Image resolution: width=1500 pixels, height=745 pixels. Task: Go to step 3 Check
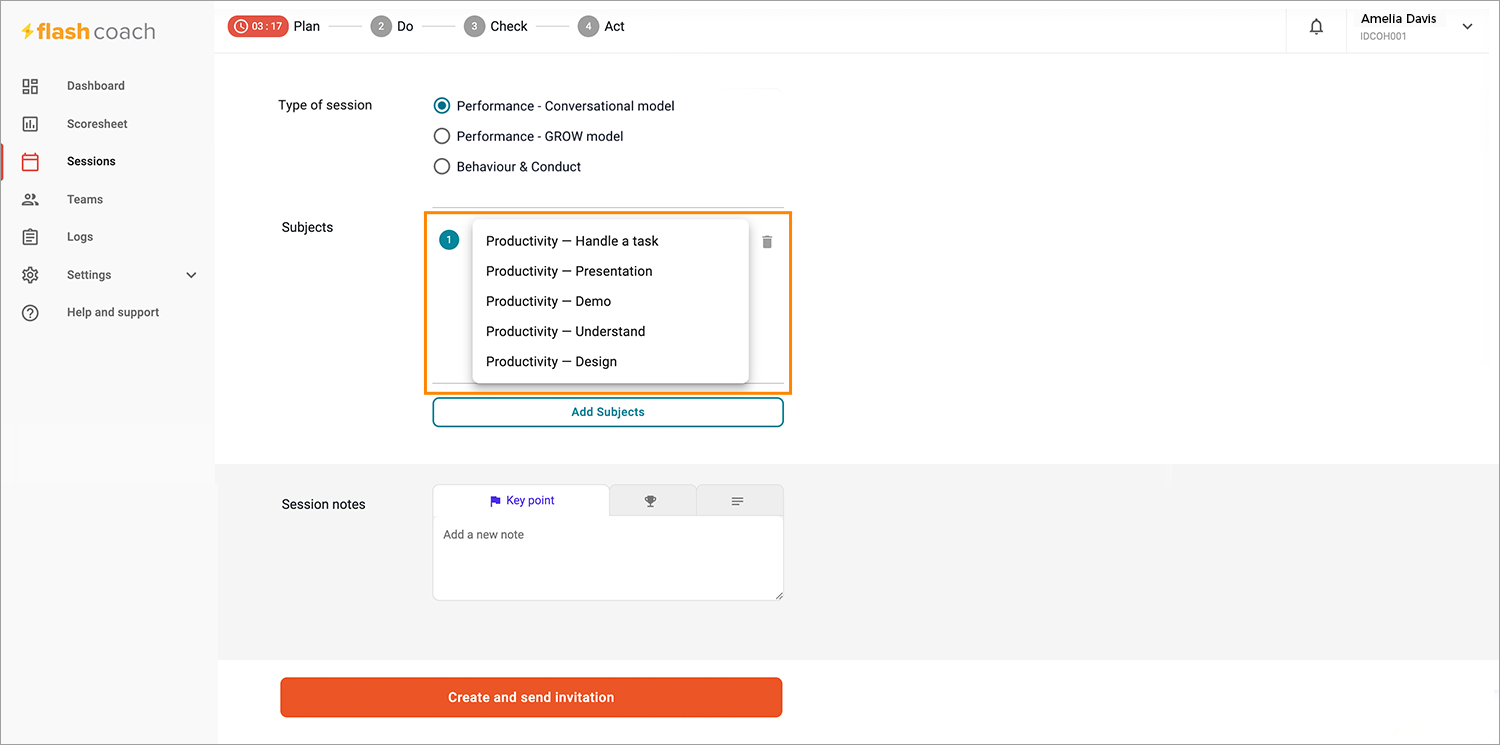point(496,26)
